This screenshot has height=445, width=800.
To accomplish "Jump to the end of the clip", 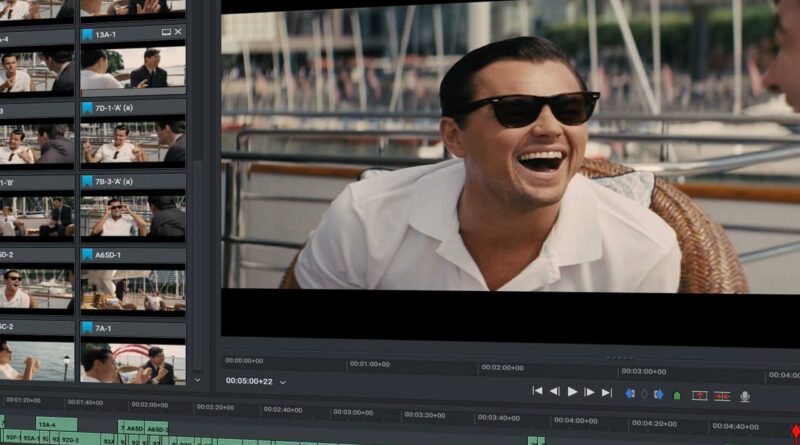I will [x=607, y=393].
